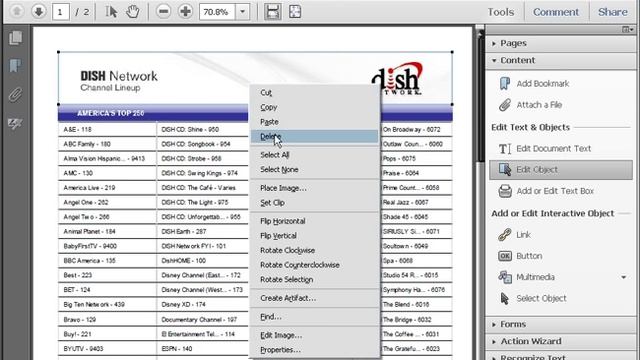Select the Multimedia tool icon
Viewport: 640px width, 360px height.
point(505,277)
